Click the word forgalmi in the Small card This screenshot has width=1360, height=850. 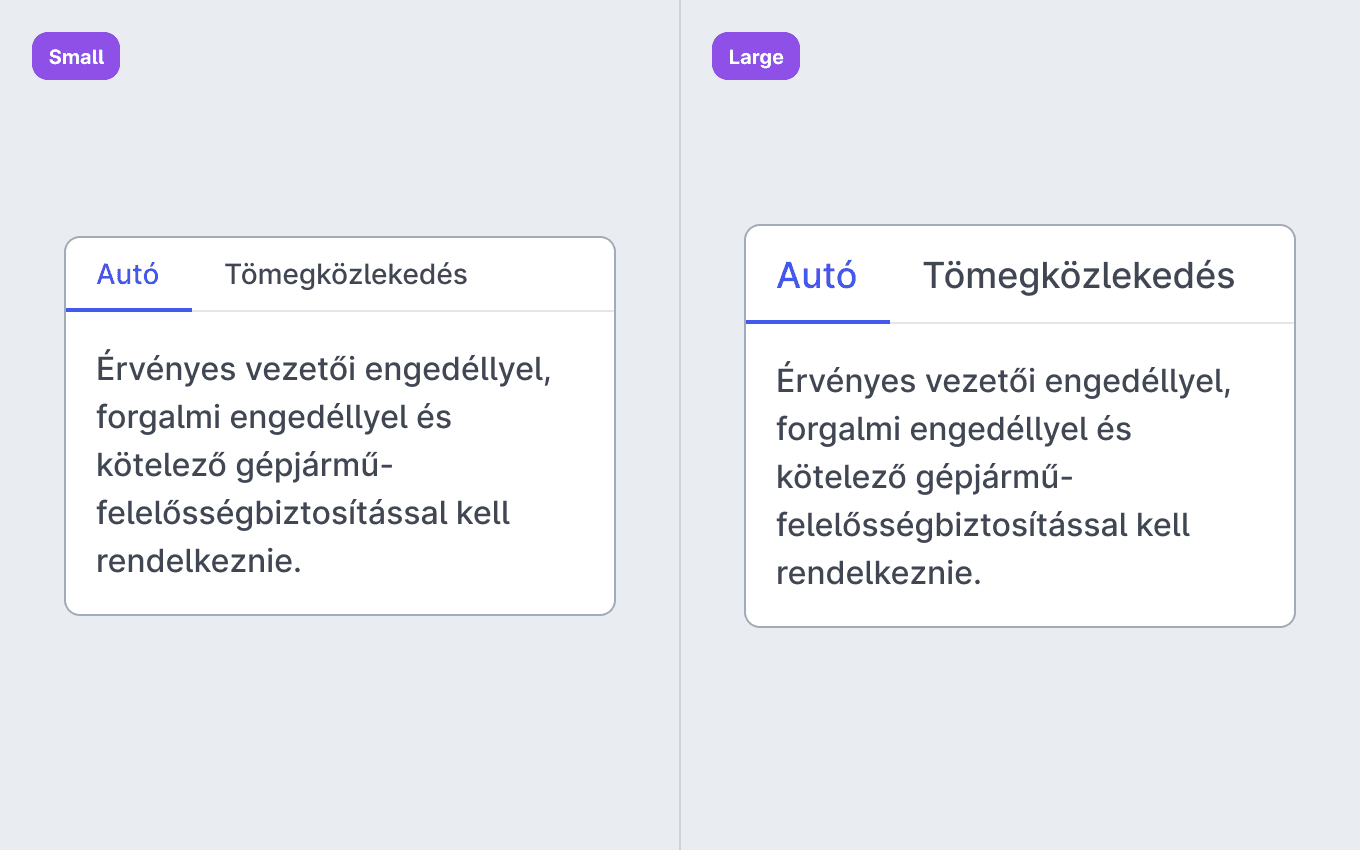tap(159, 418)
